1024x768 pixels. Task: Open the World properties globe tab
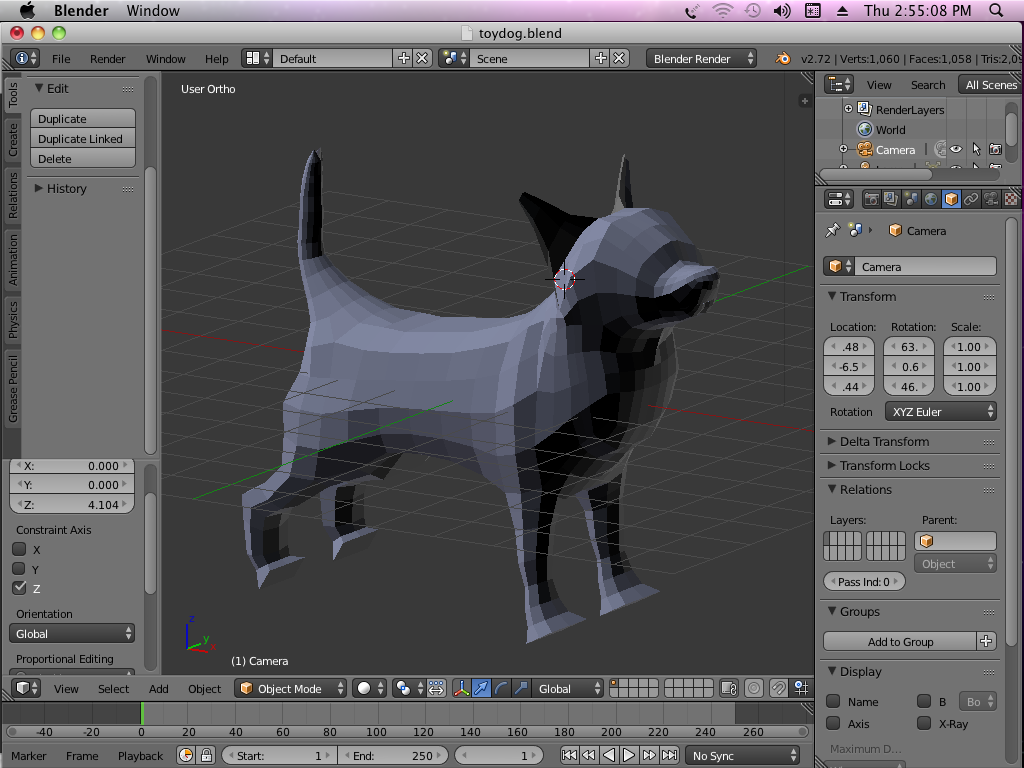click(x=931, y=199)
